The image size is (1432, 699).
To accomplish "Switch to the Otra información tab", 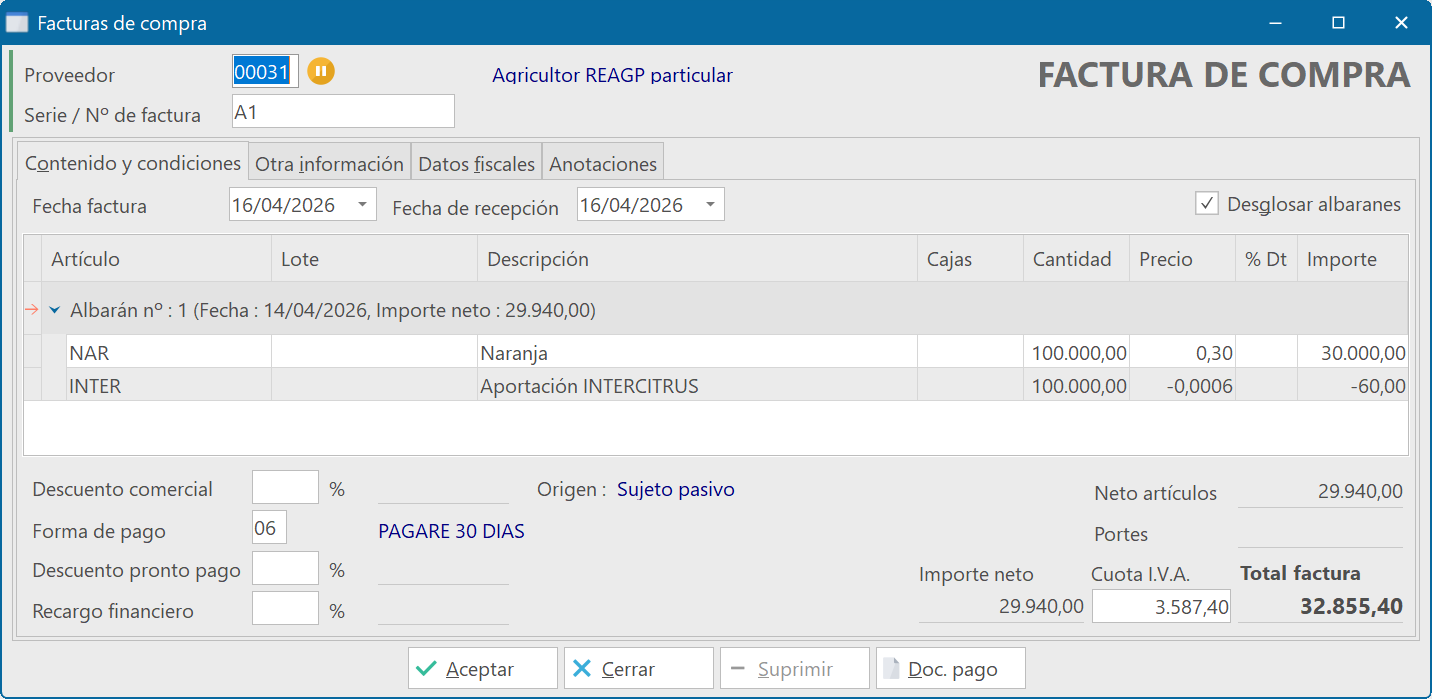I will pos(329,164).
